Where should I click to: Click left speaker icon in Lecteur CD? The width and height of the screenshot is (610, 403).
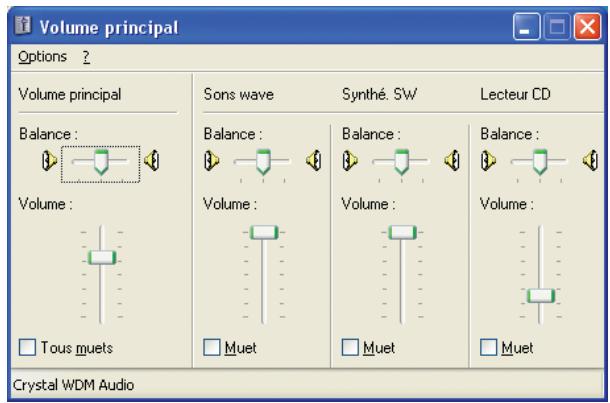point(489,159)
